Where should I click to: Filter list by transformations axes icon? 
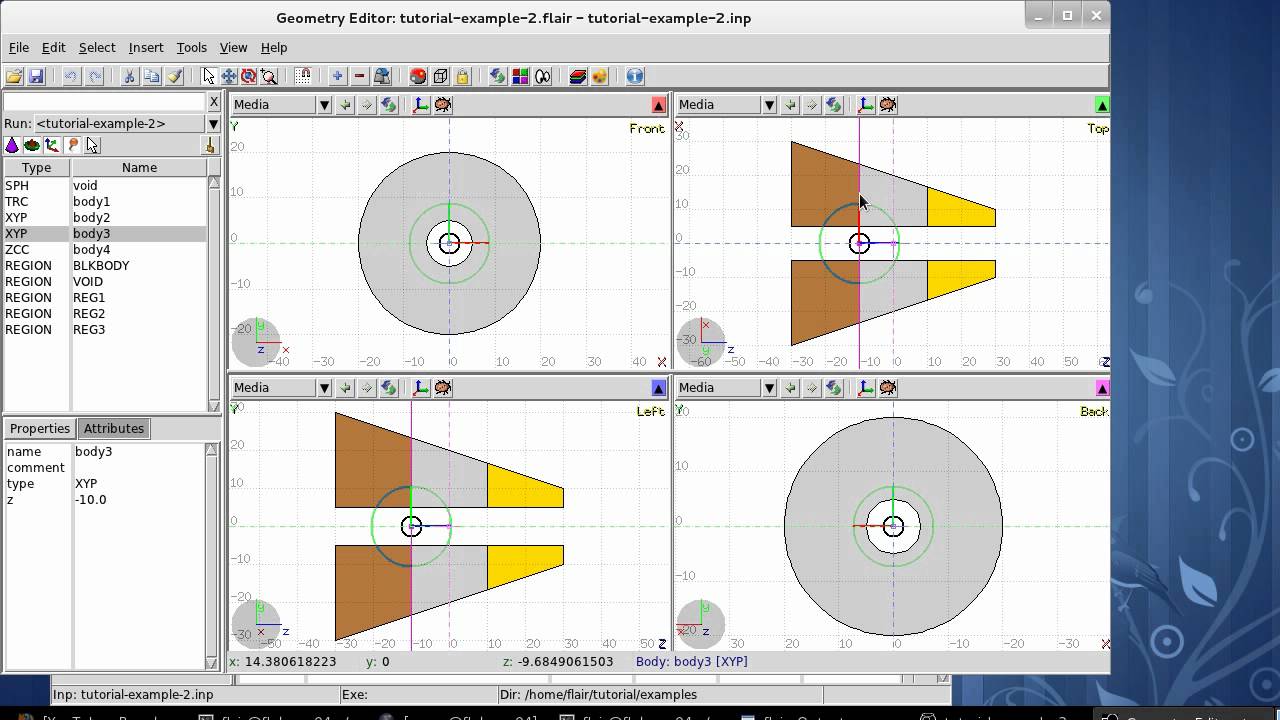52,145
